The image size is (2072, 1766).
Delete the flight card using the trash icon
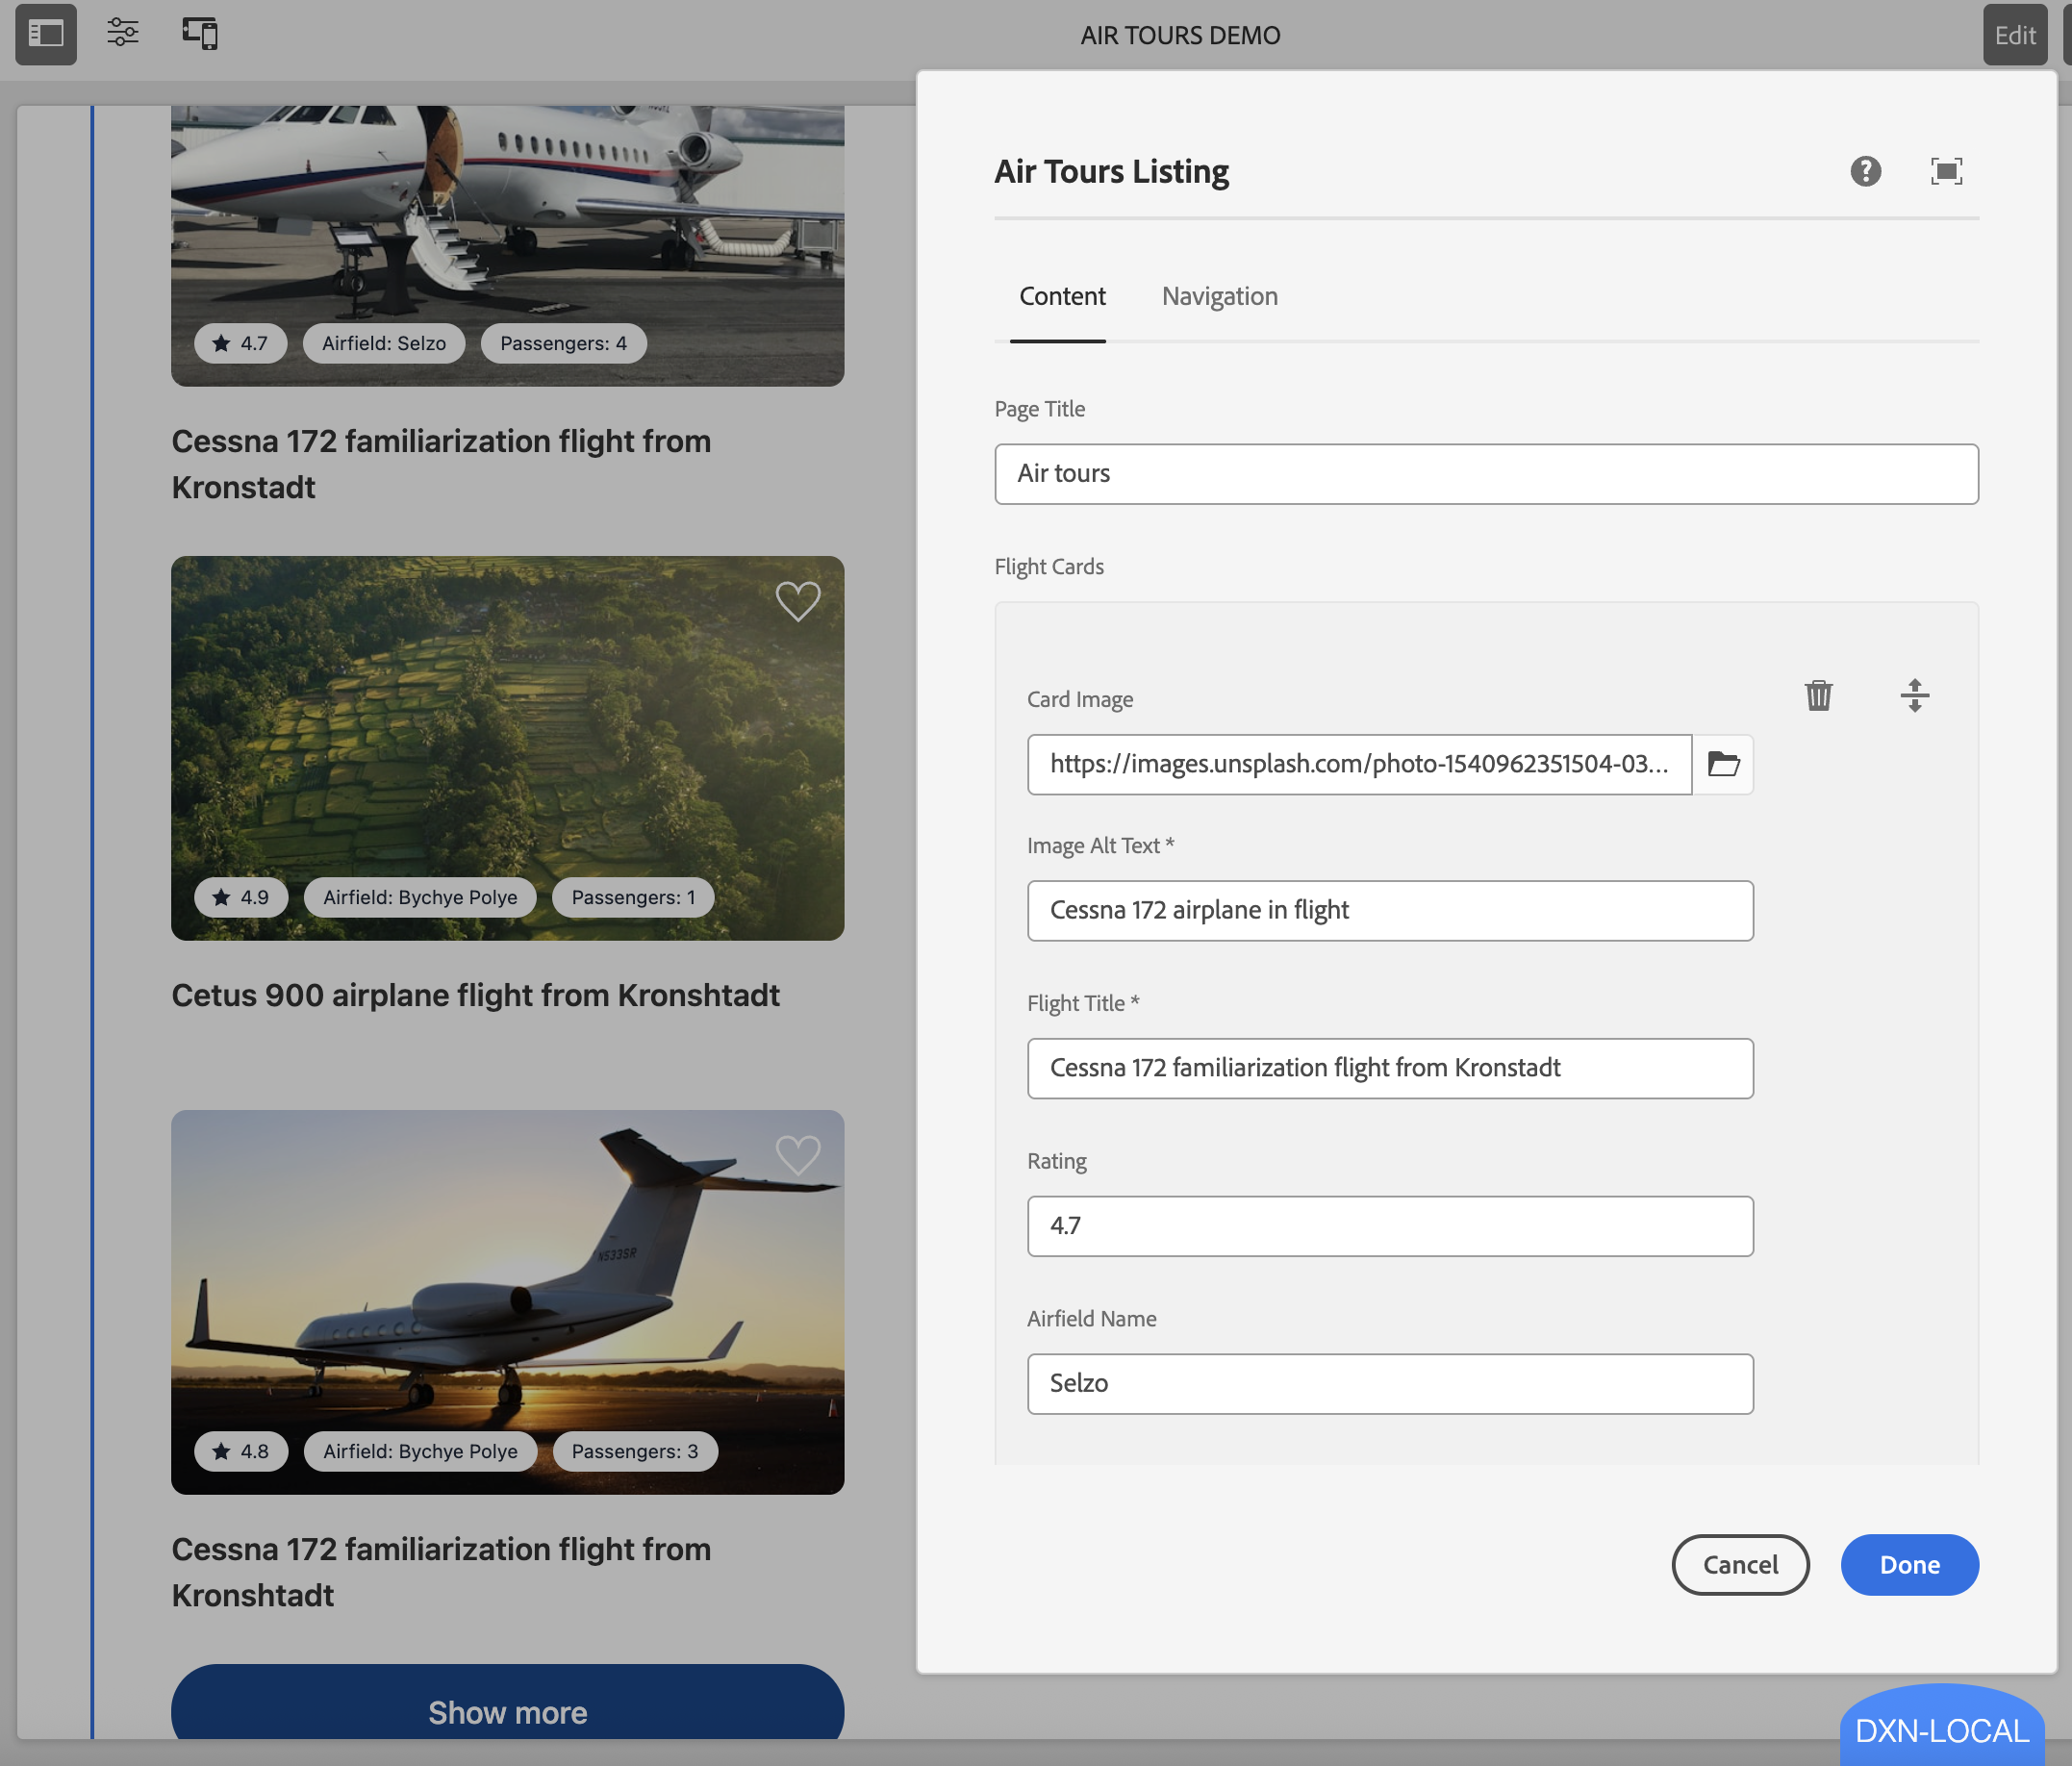[x=1818, y=696]
